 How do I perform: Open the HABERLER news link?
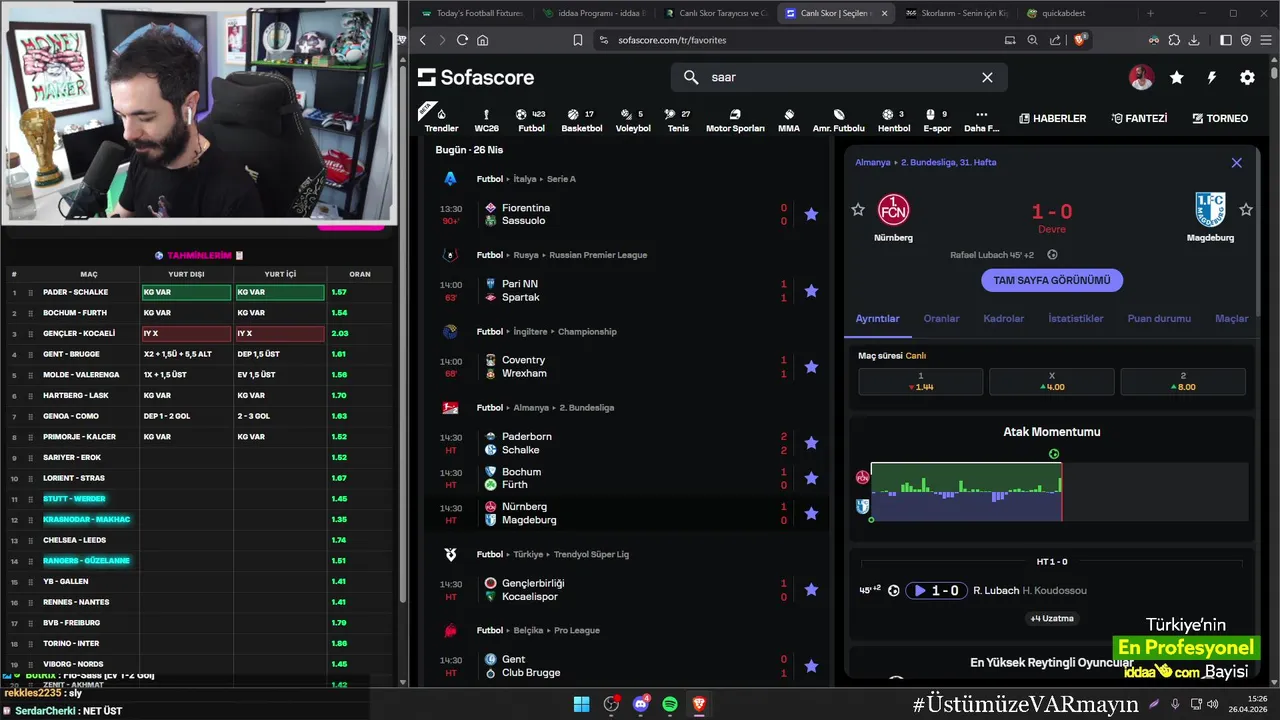pyautogui.click(x=1052, y=118)
